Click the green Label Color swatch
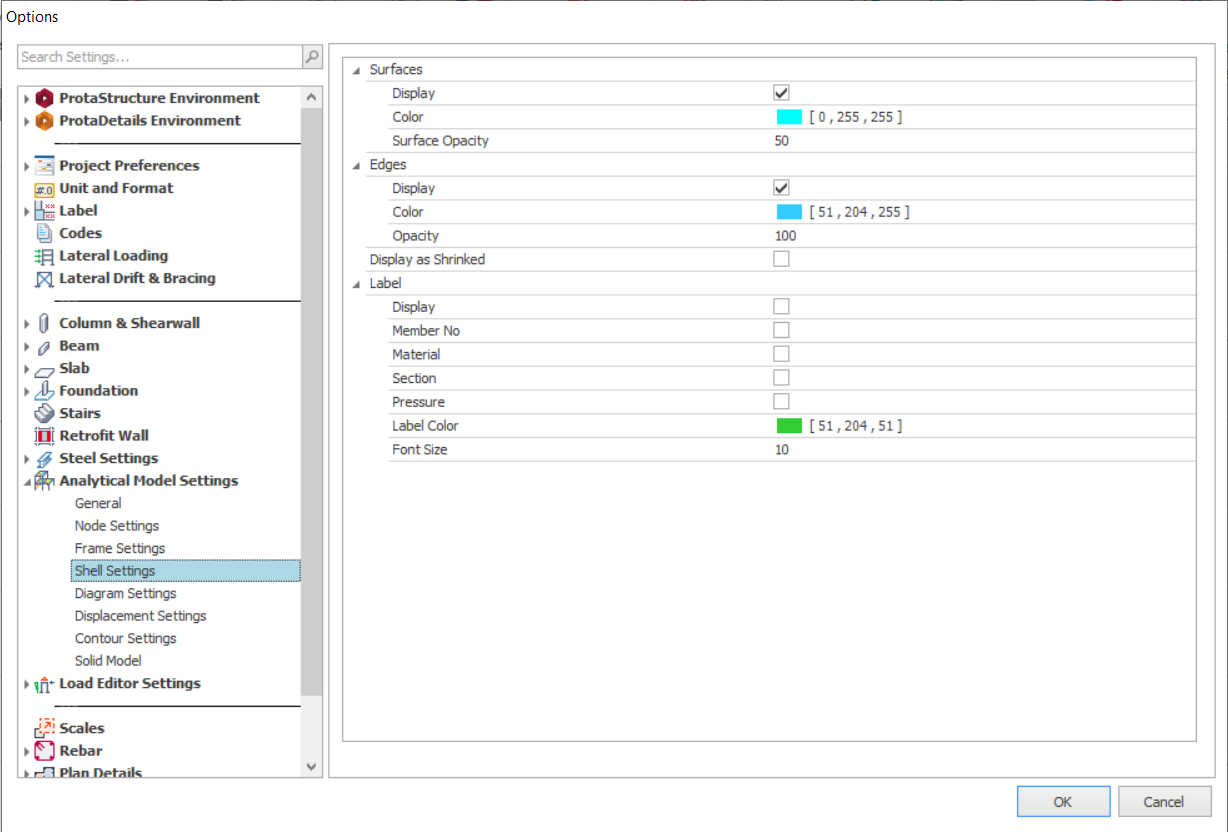1228x832 pixels. click(x=789, y=426)
